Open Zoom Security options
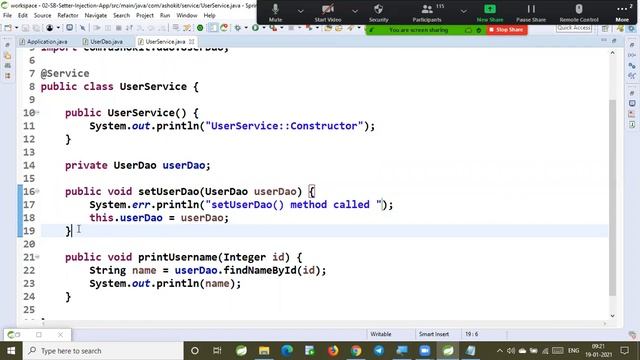Screen dimensions: 640x360 (378, 13)
